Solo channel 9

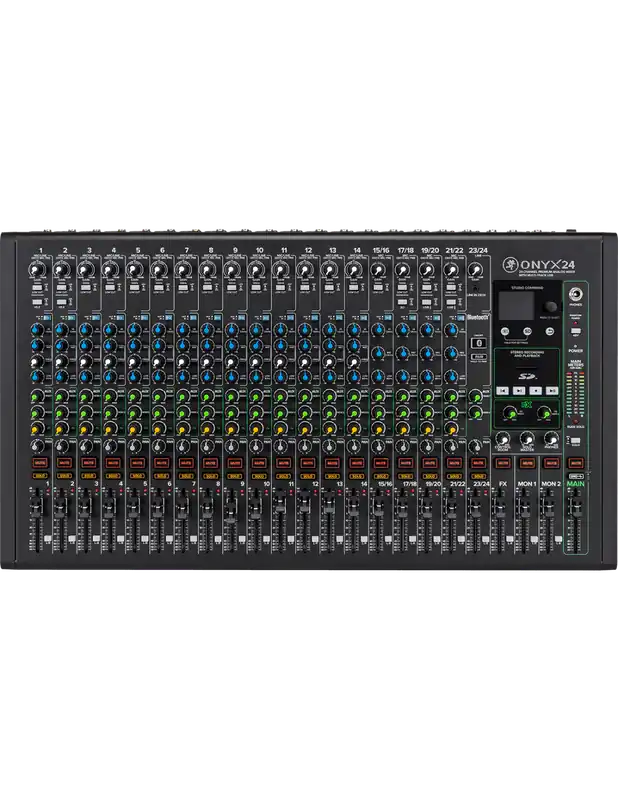(234, 476)
